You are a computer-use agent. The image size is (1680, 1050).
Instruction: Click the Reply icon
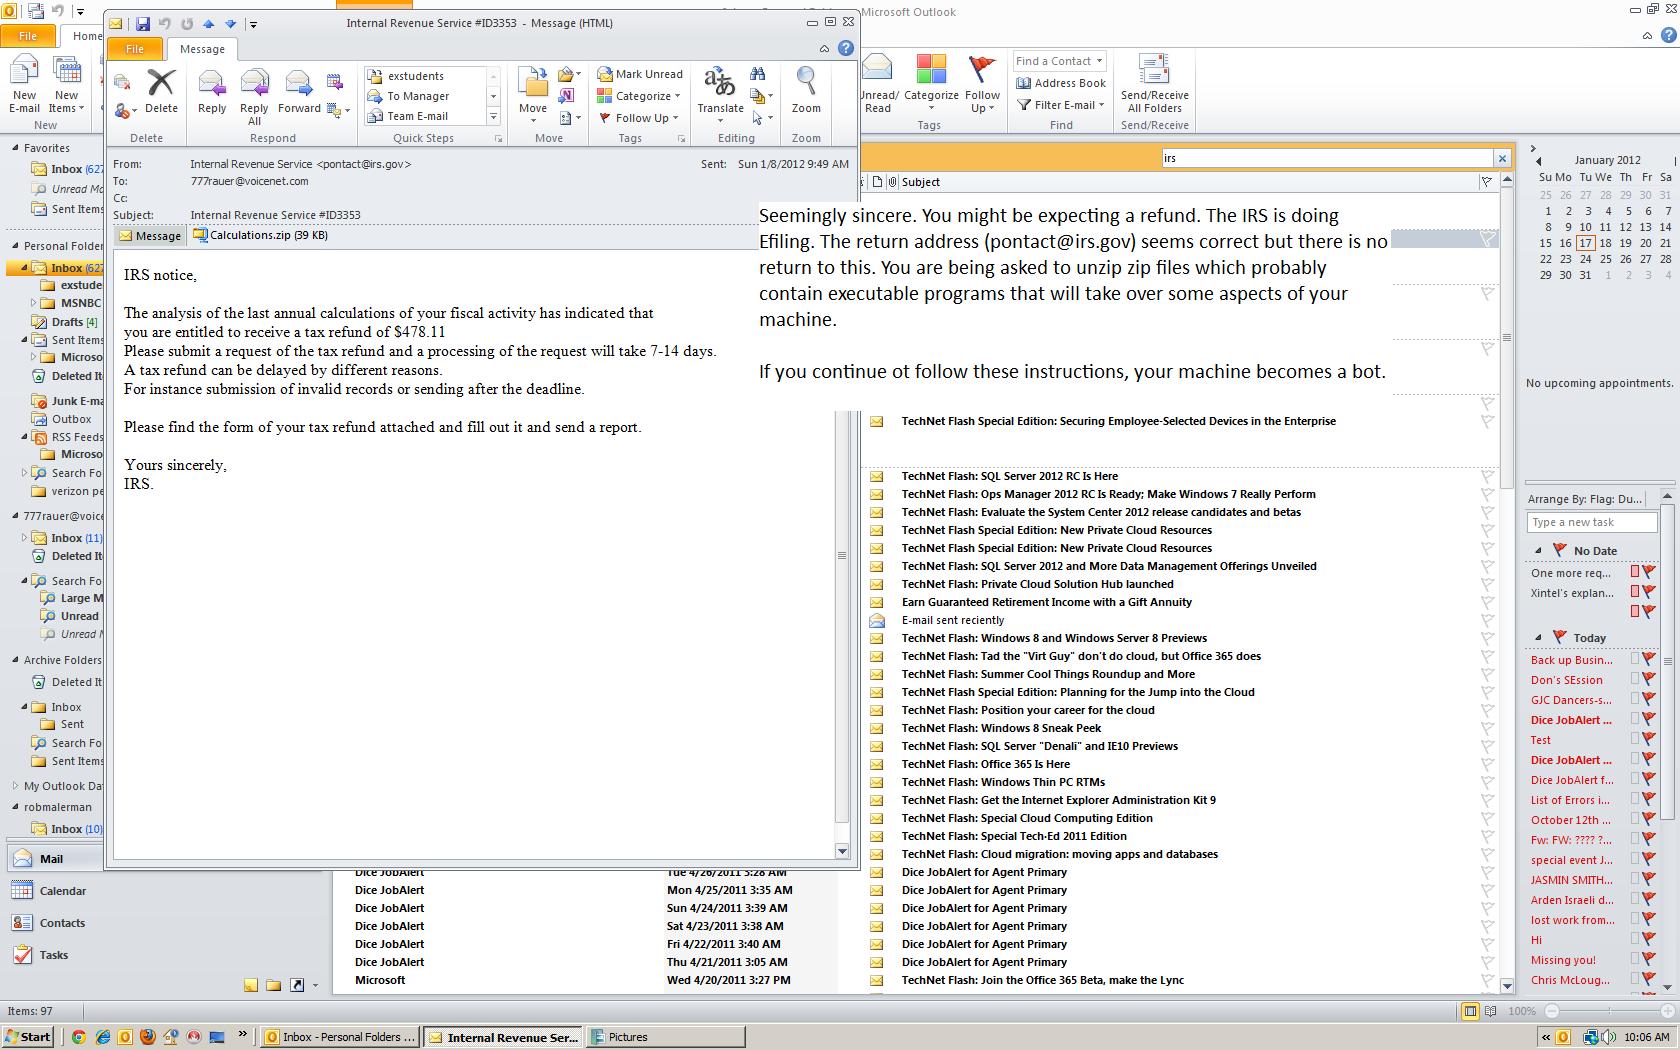[x=212, y=84]
